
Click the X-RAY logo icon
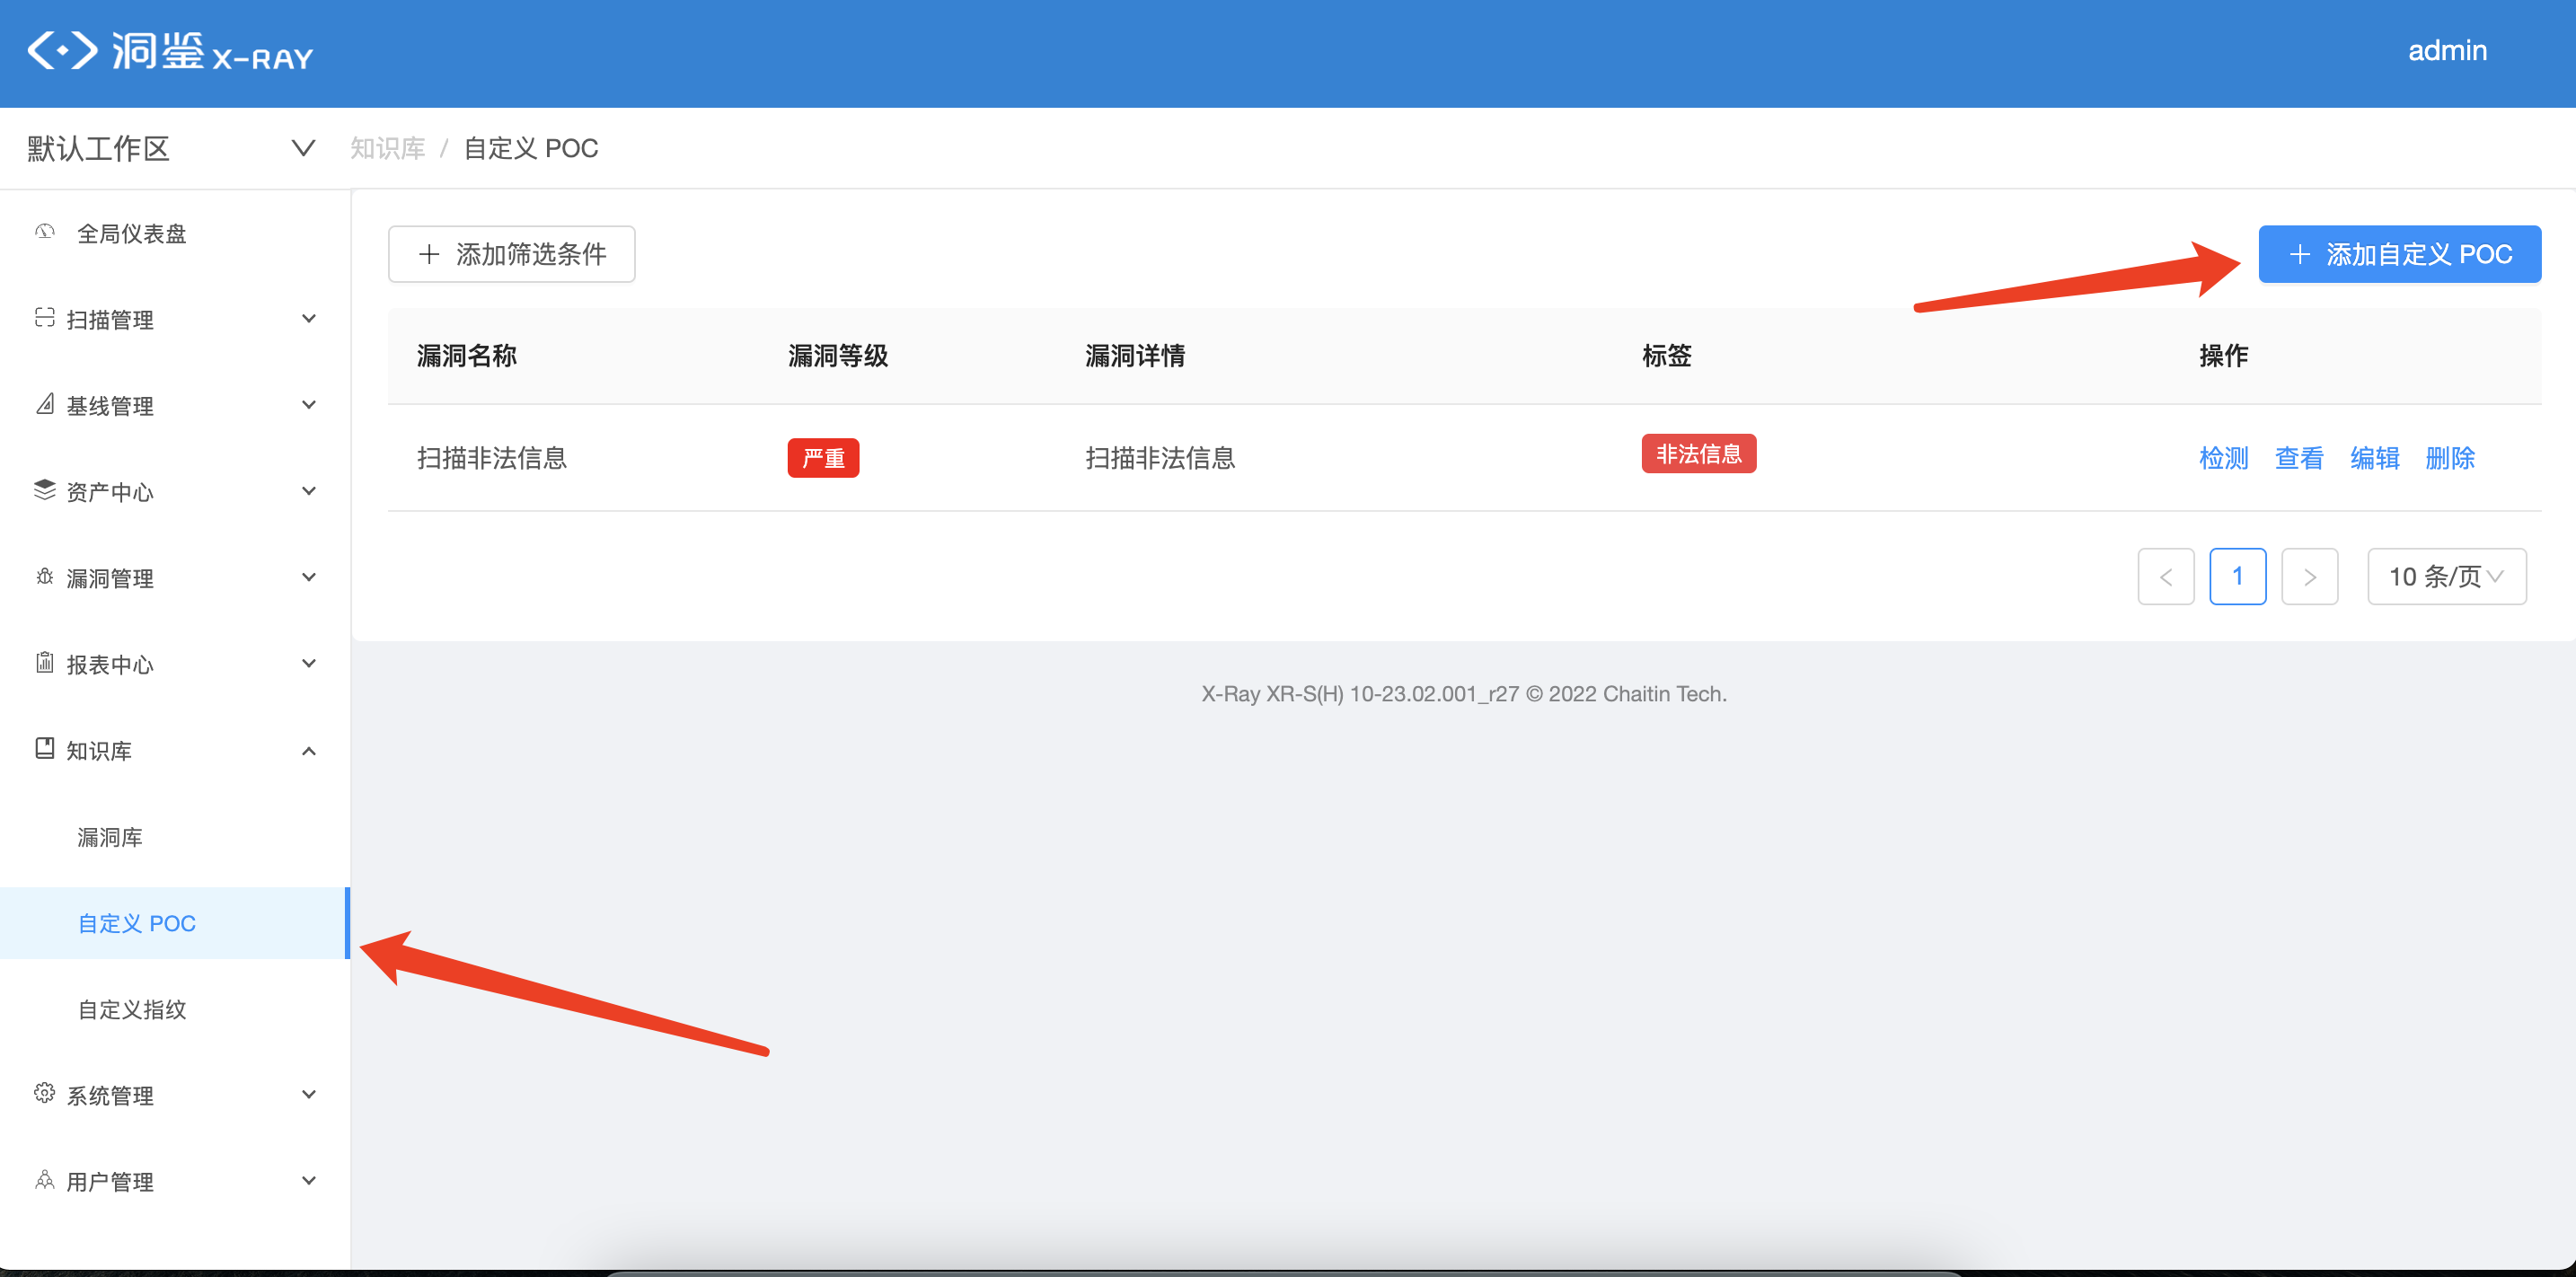pos(62,50)
